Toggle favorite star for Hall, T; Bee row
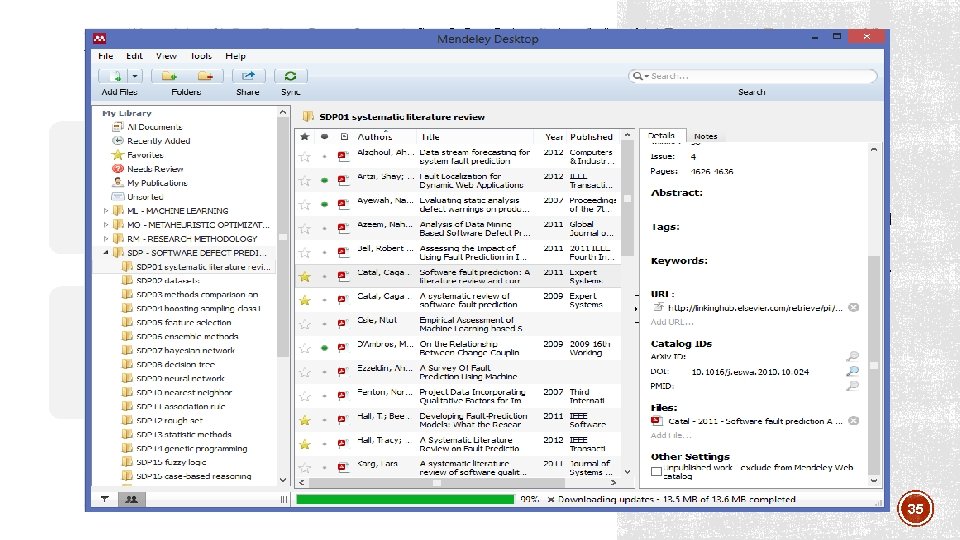This screenshot has height=540, width=960. tap(304, 421)
